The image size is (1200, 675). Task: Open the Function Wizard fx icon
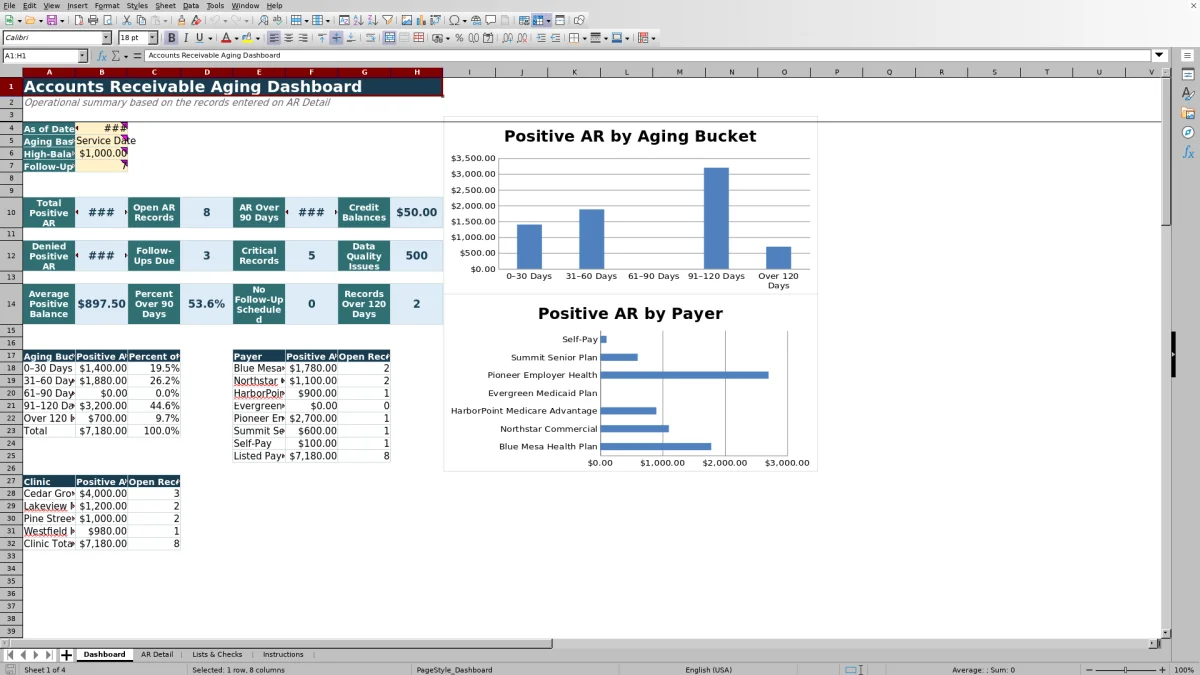point(101,56)
